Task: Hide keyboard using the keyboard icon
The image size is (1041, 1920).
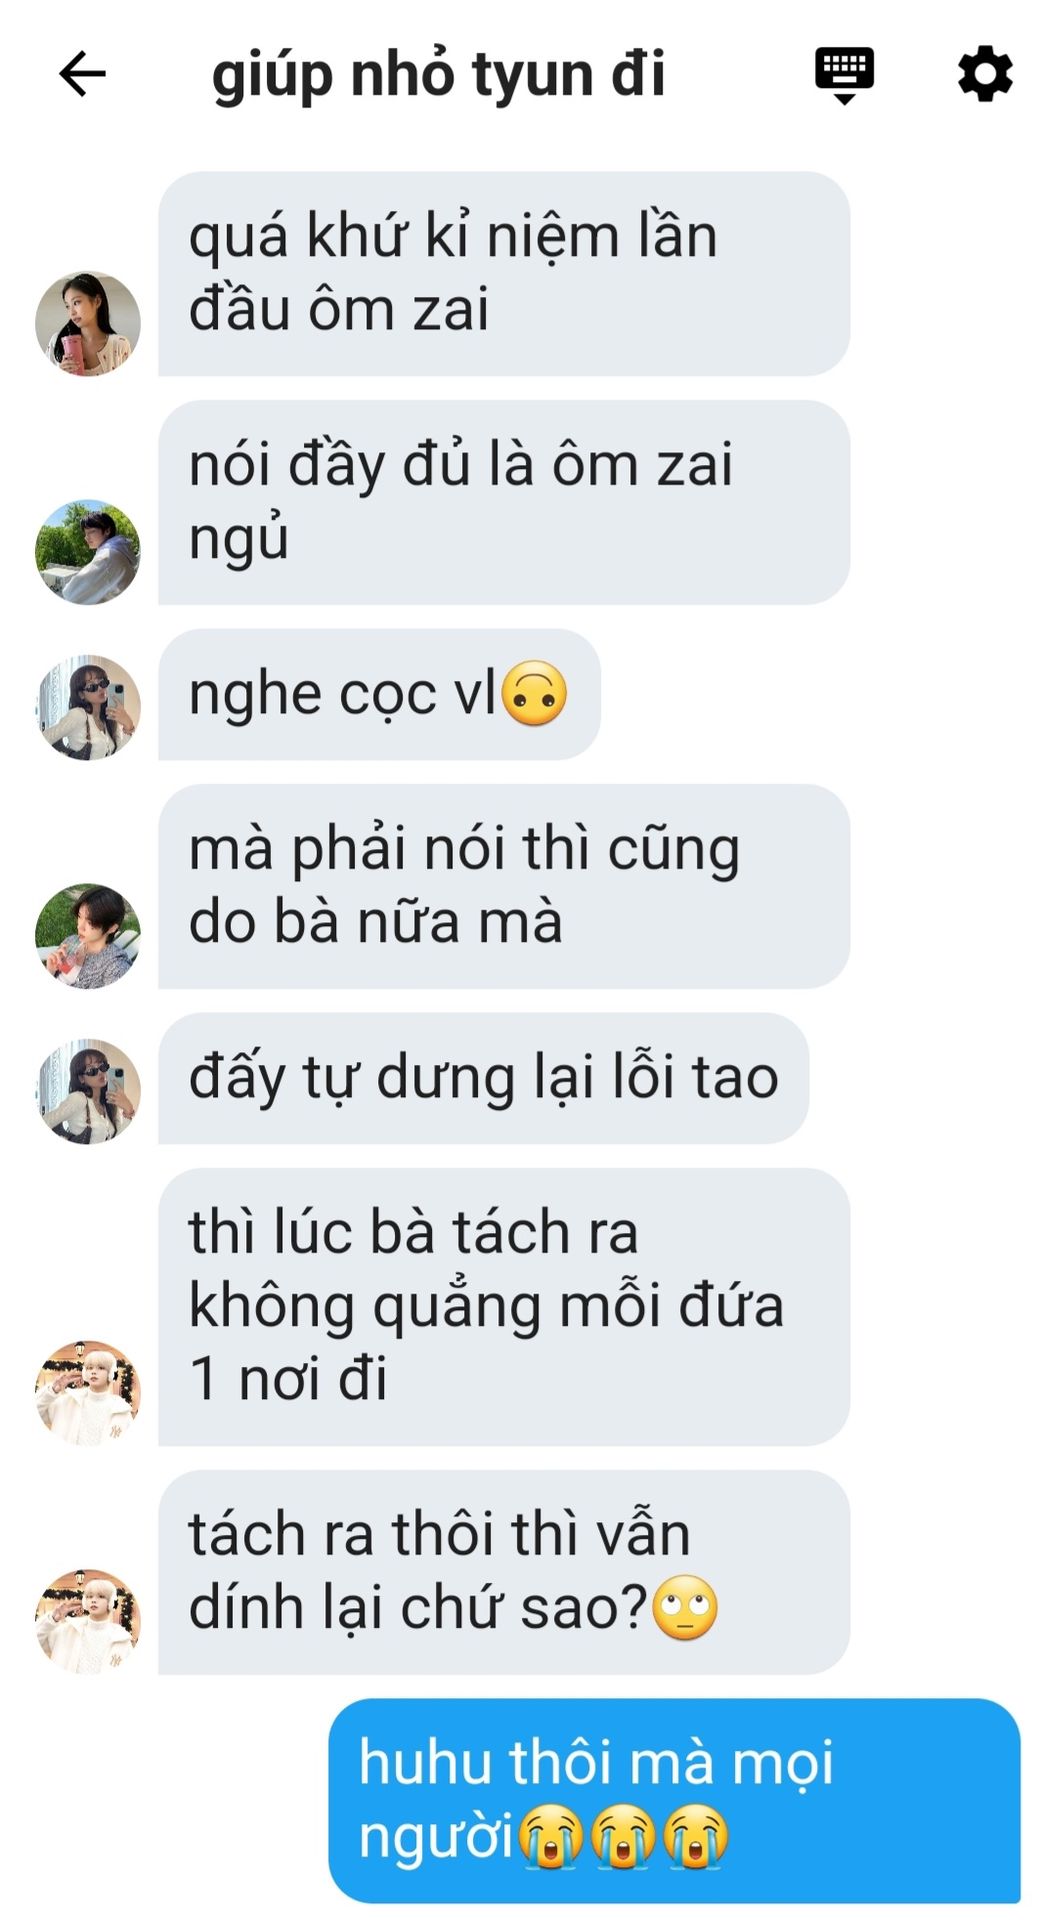Action: [844, 74]
